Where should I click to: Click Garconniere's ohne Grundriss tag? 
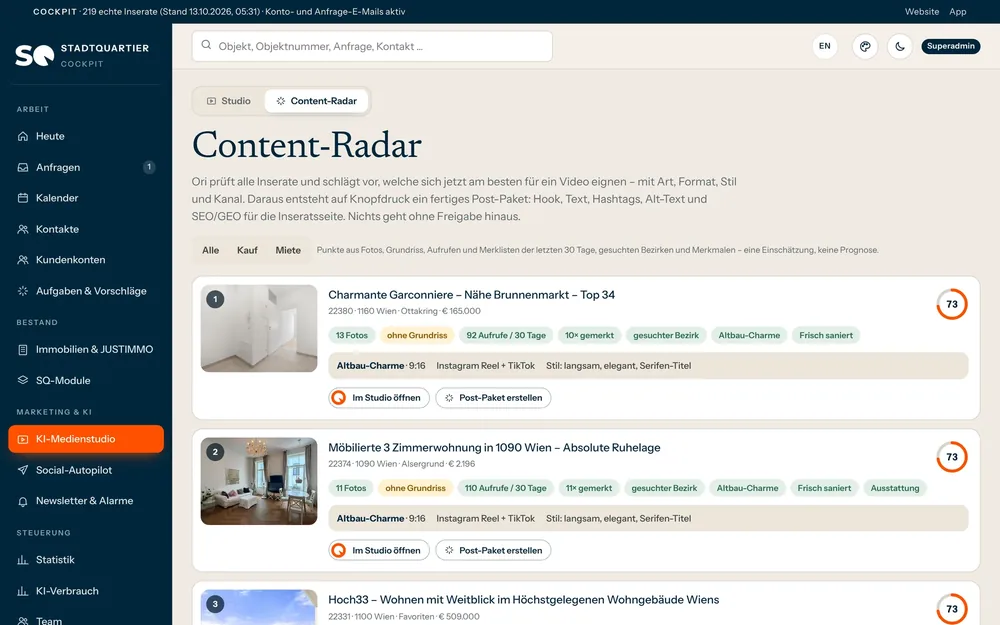click(x=417, y=335)
